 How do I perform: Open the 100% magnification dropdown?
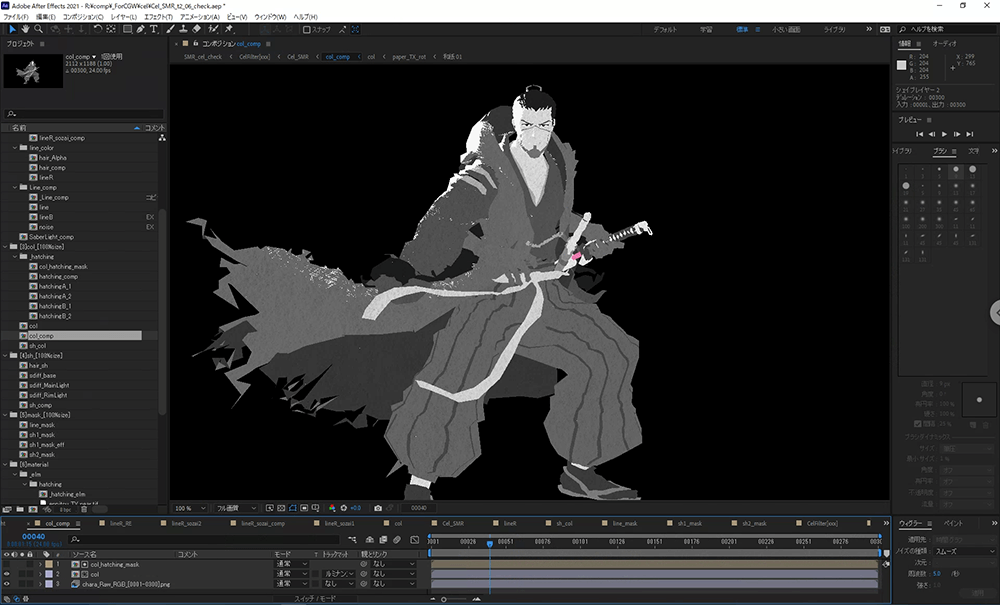pos(190,508)
